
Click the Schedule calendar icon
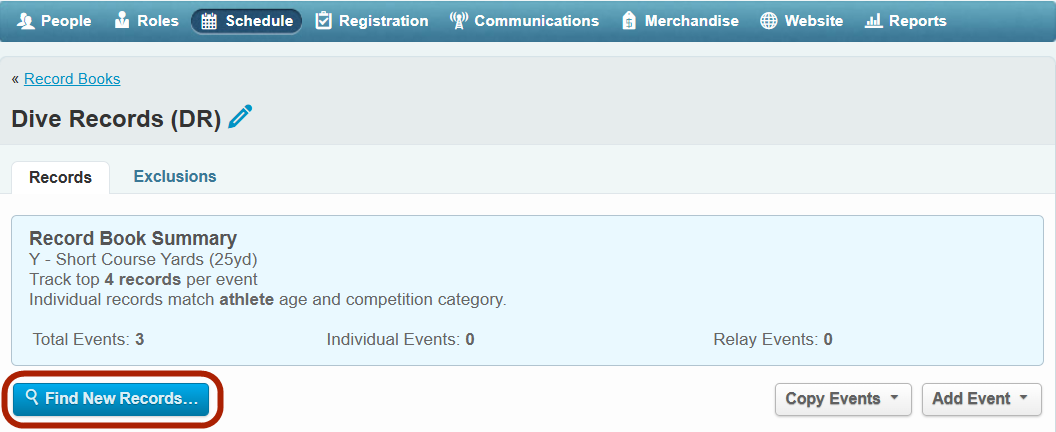coord(209,21)
